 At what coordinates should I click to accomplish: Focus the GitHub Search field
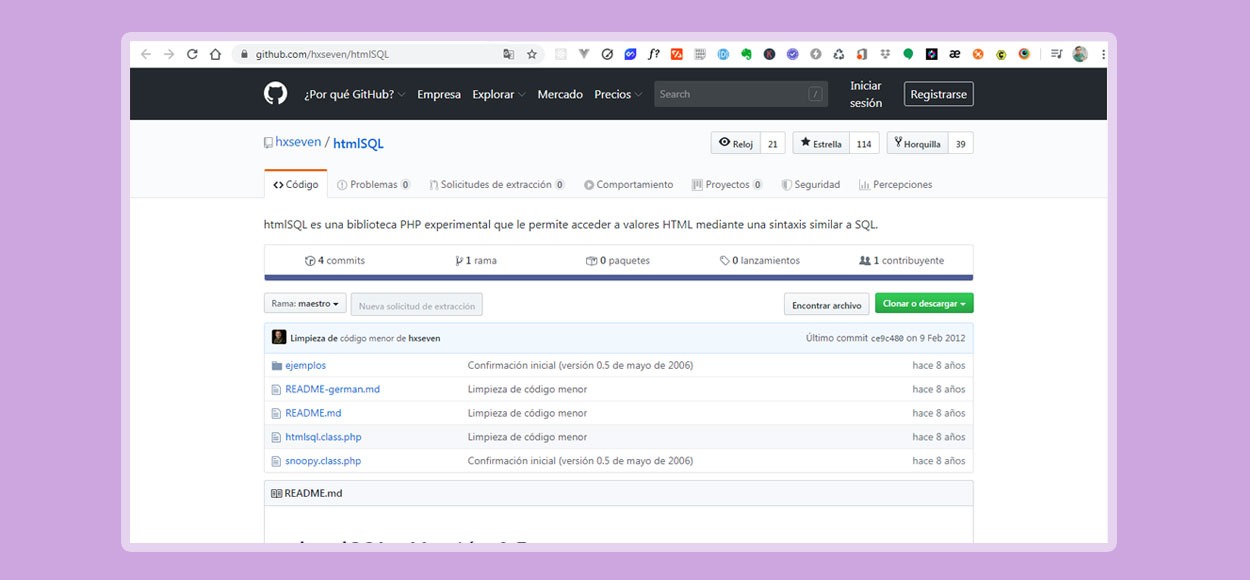(741, 94)
